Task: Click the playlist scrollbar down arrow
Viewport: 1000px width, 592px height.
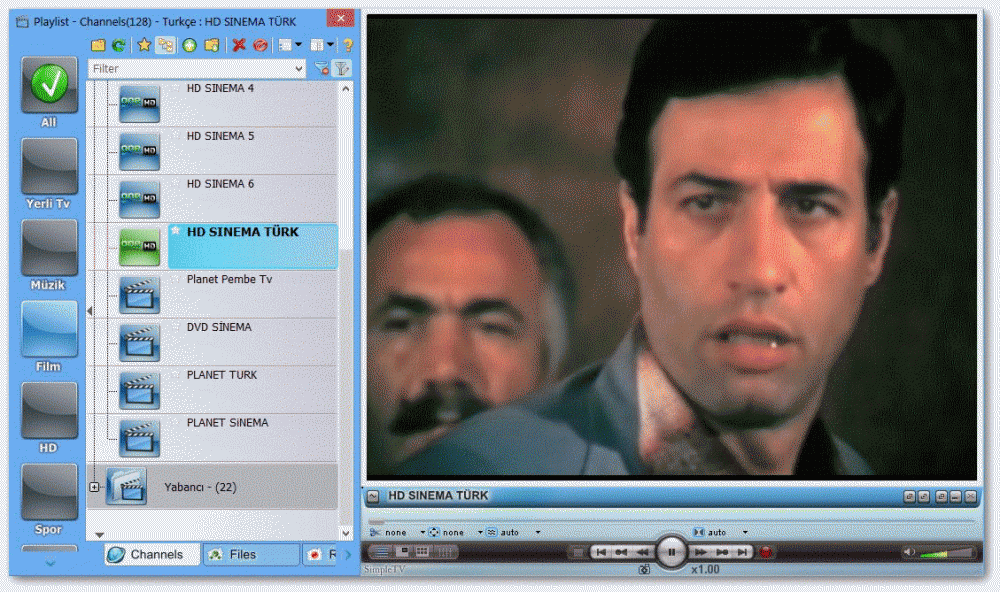Action: tap(346, 533)
